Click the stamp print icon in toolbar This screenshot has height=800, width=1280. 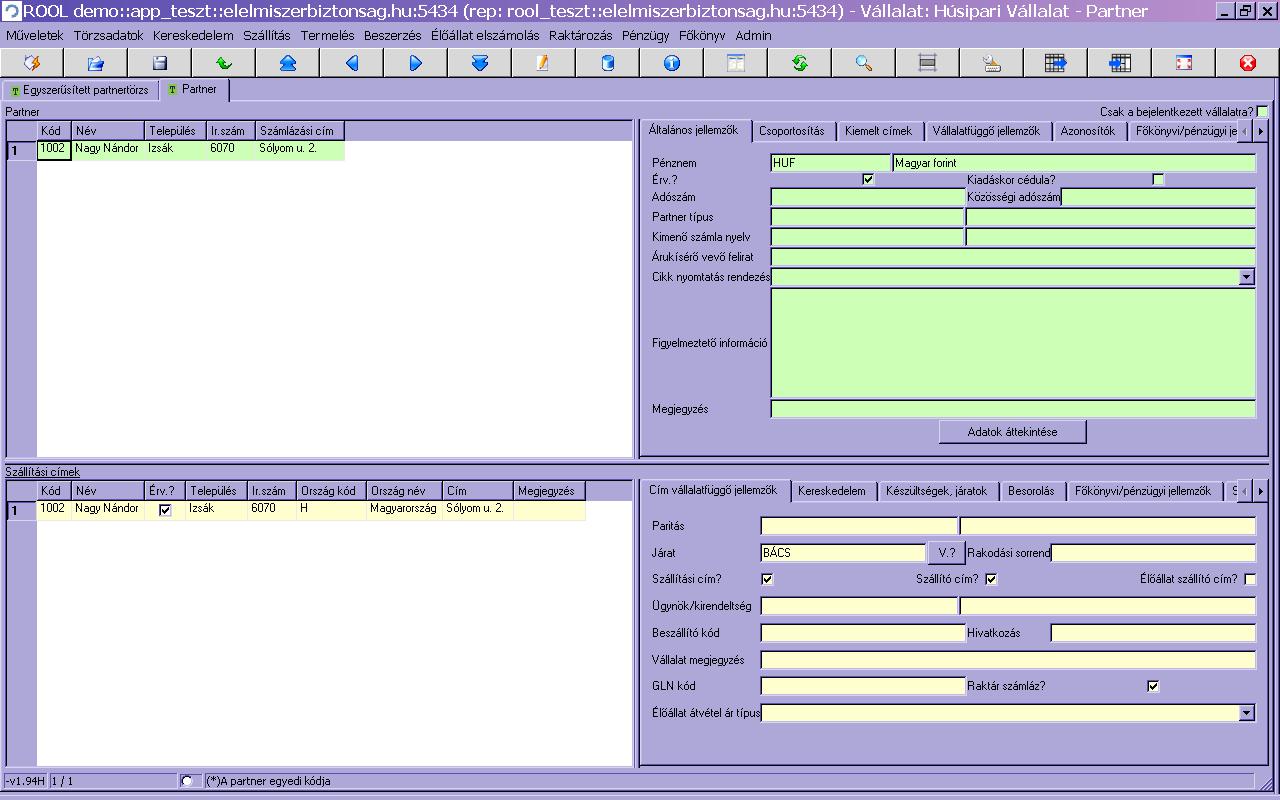(991, 63)
